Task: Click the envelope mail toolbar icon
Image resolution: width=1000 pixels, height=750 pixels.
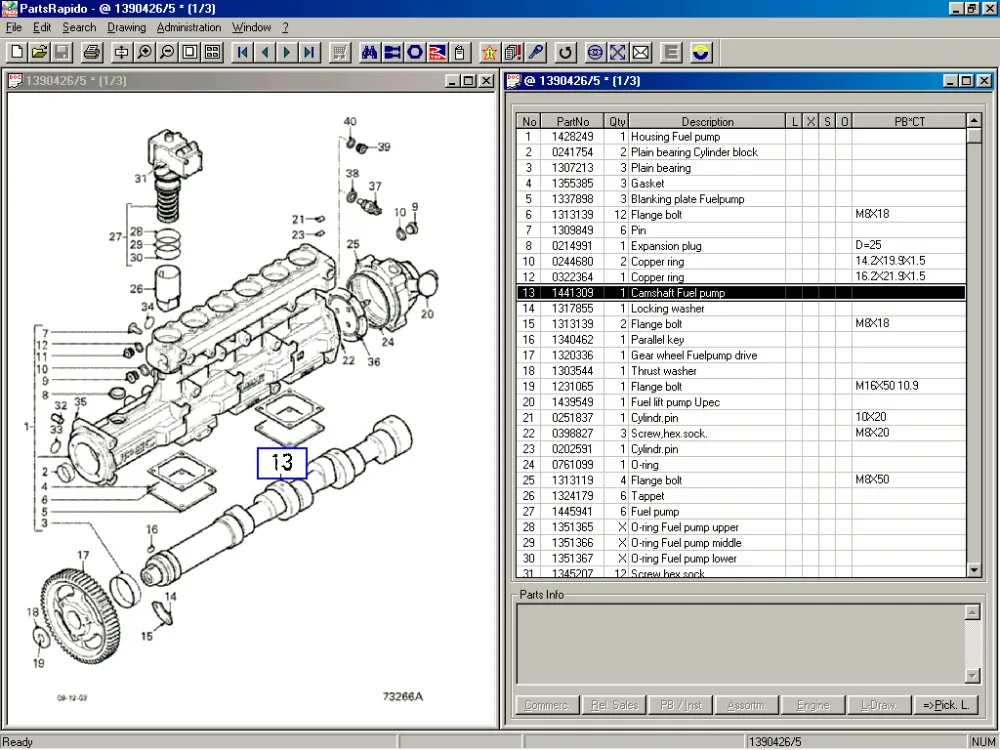Action: pyautogui.click(x=641, y=52)
